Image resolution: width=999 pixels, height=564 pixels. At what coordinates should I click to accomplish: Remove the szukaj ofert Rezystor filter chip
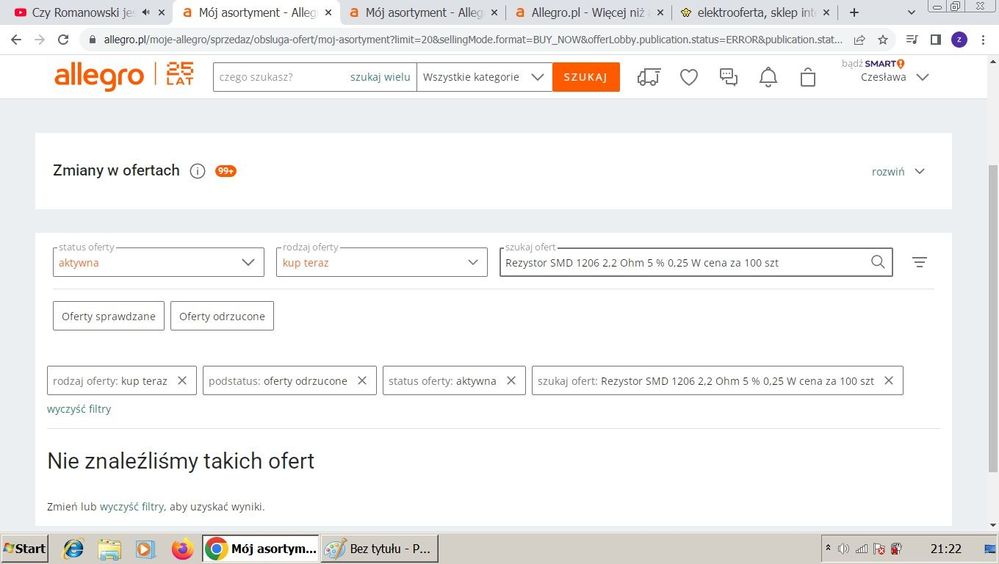coord(889,380)
